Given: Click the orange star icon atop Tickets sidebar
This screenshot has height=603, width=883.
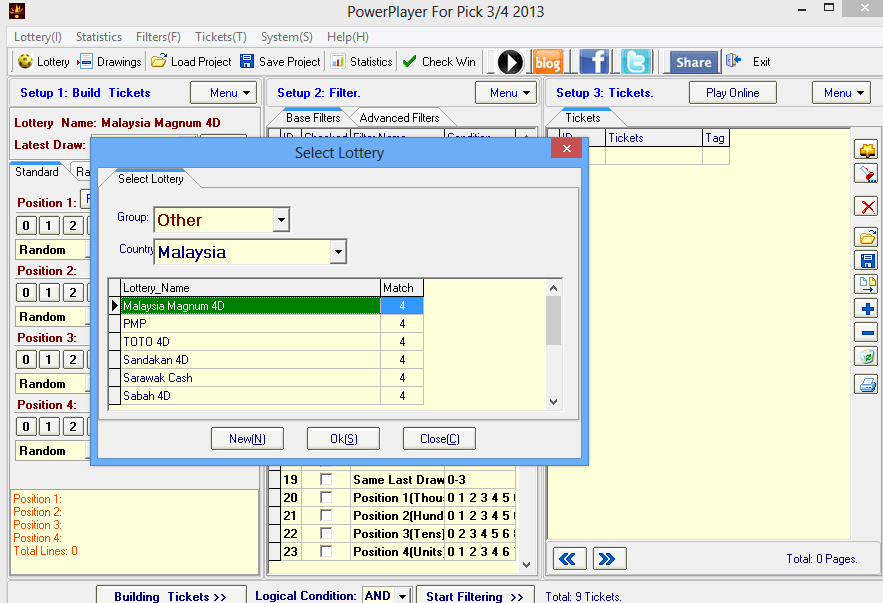Looking at the screenshot, I should [x=867, y=150].
